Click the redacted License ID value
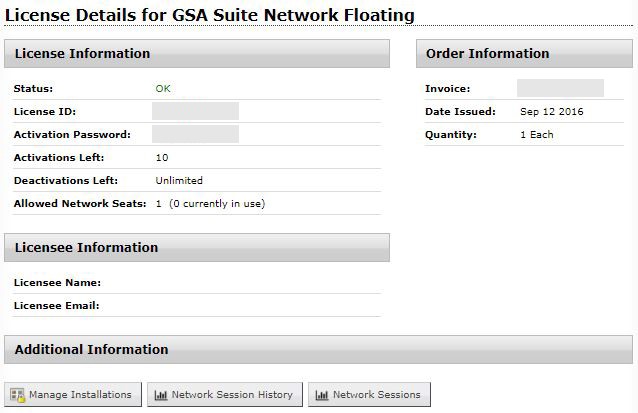This screenshot has height=413, width=638. pyautogui.click(x=195, y=111)
